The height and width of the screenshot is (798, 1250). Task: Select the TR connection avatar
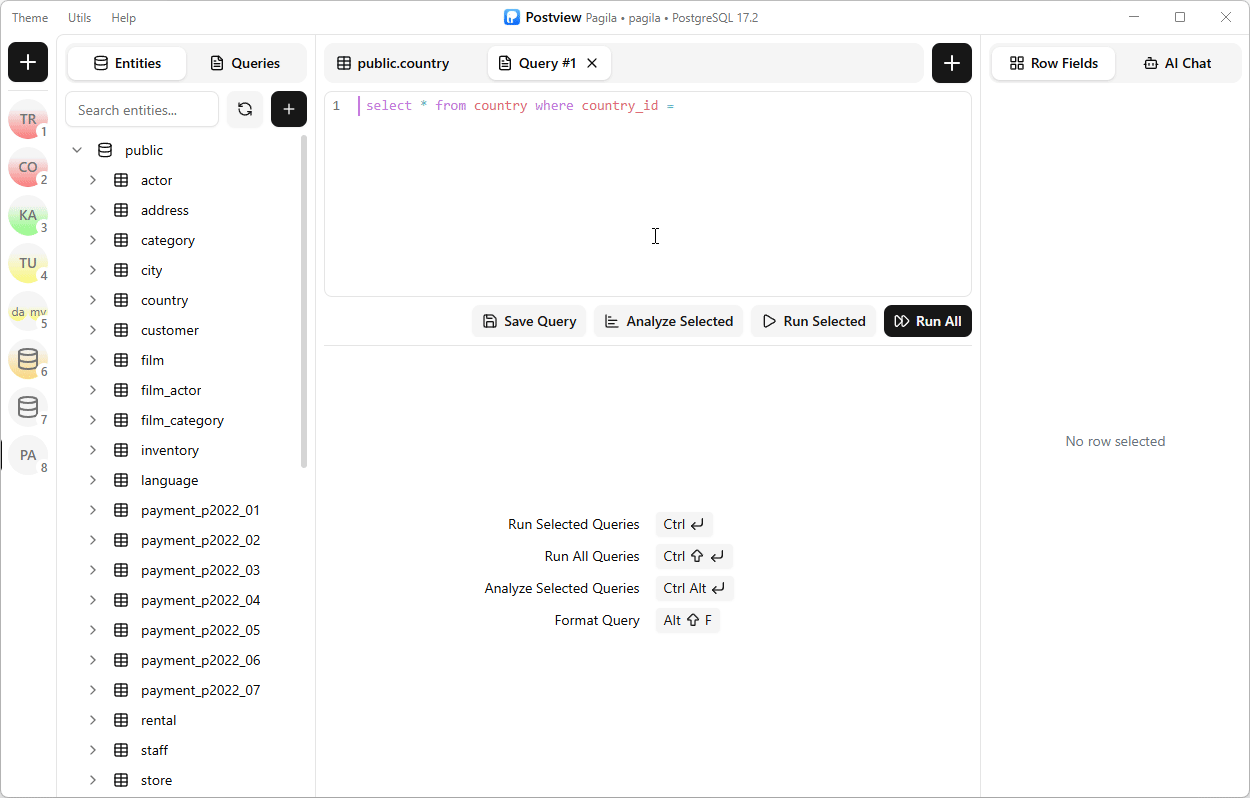point(28,119)
